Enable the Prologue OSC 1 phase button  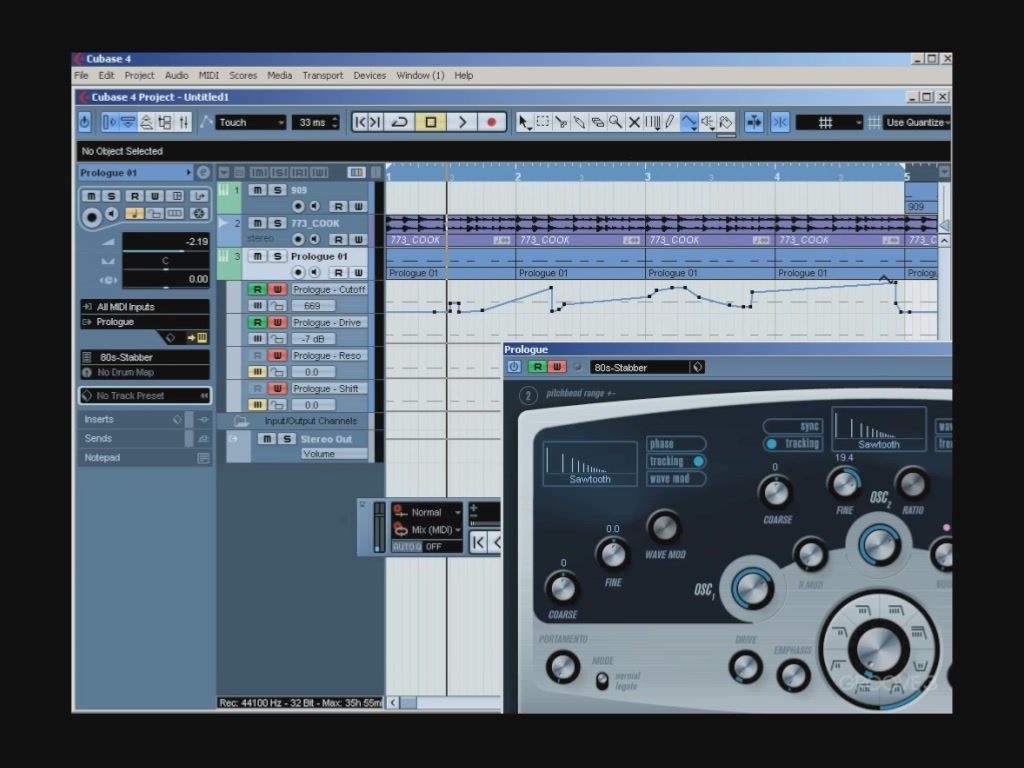[676, 444]
